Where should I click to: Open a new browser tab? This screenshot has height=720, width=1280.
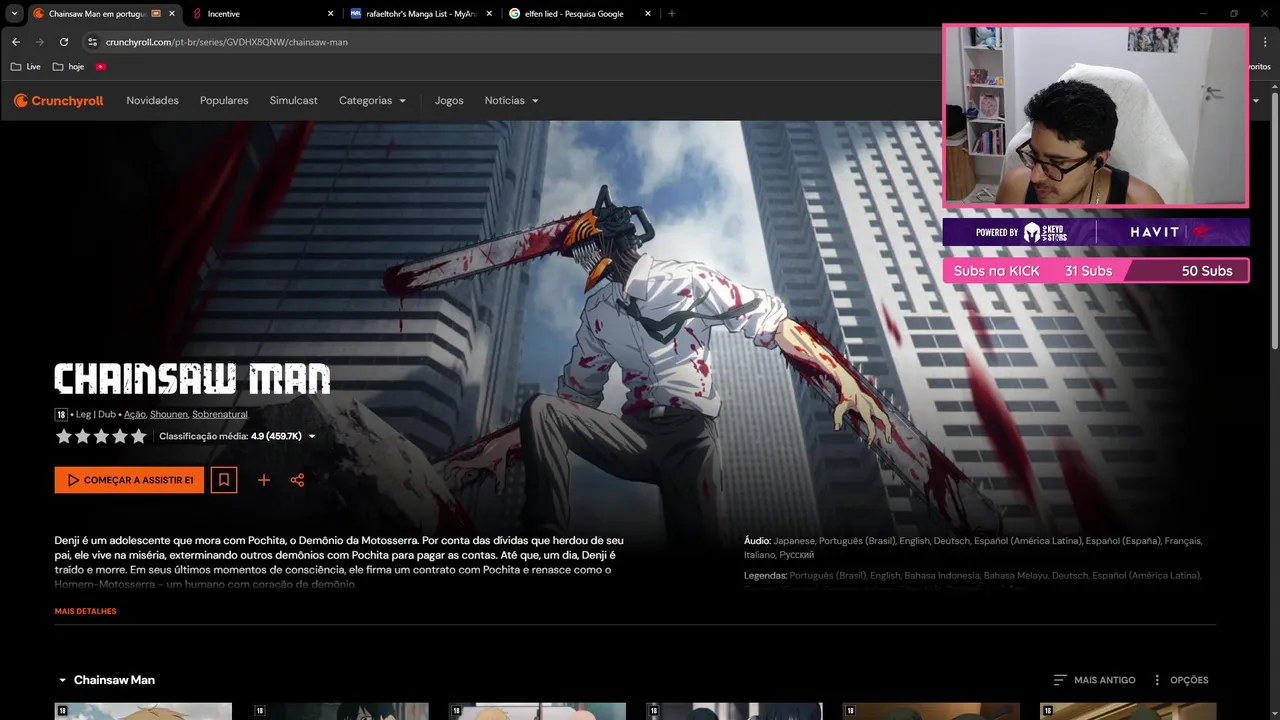pos(671,14)
